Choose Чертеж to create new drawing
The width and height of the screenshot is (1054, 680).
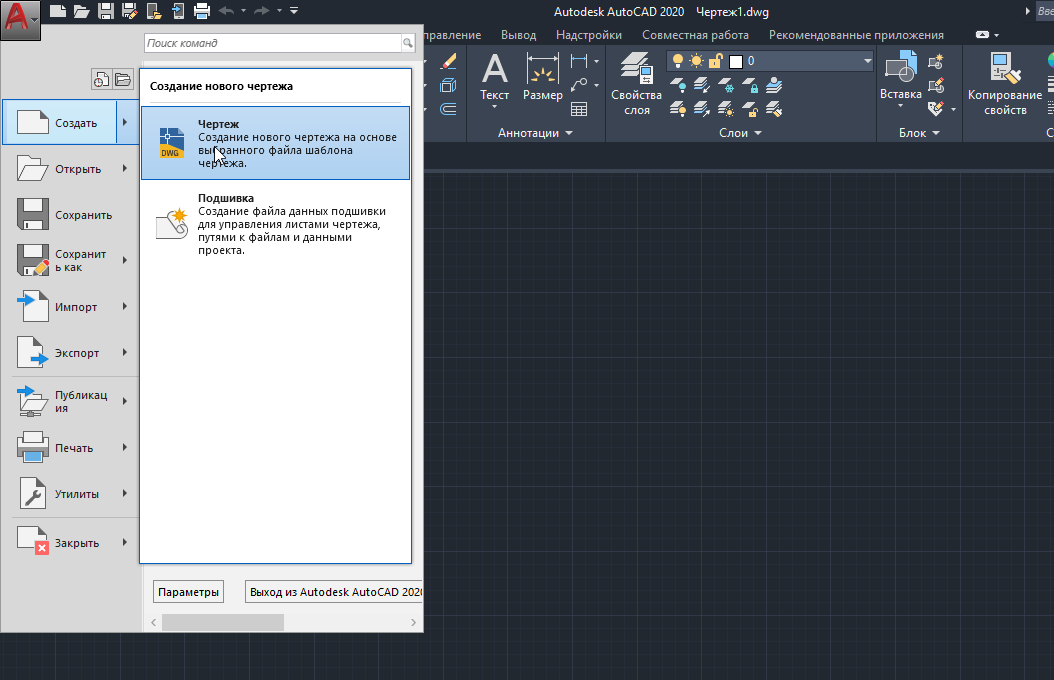276,143
